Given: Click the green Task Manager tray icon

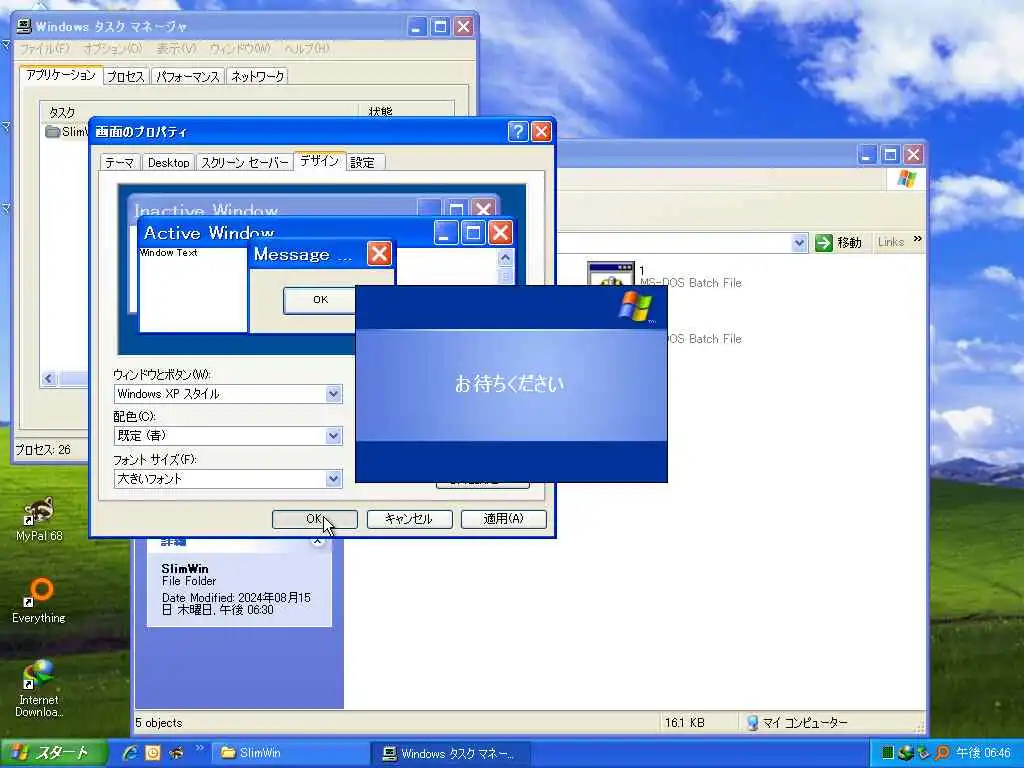Looking at the screenshot, I should 887,753.
